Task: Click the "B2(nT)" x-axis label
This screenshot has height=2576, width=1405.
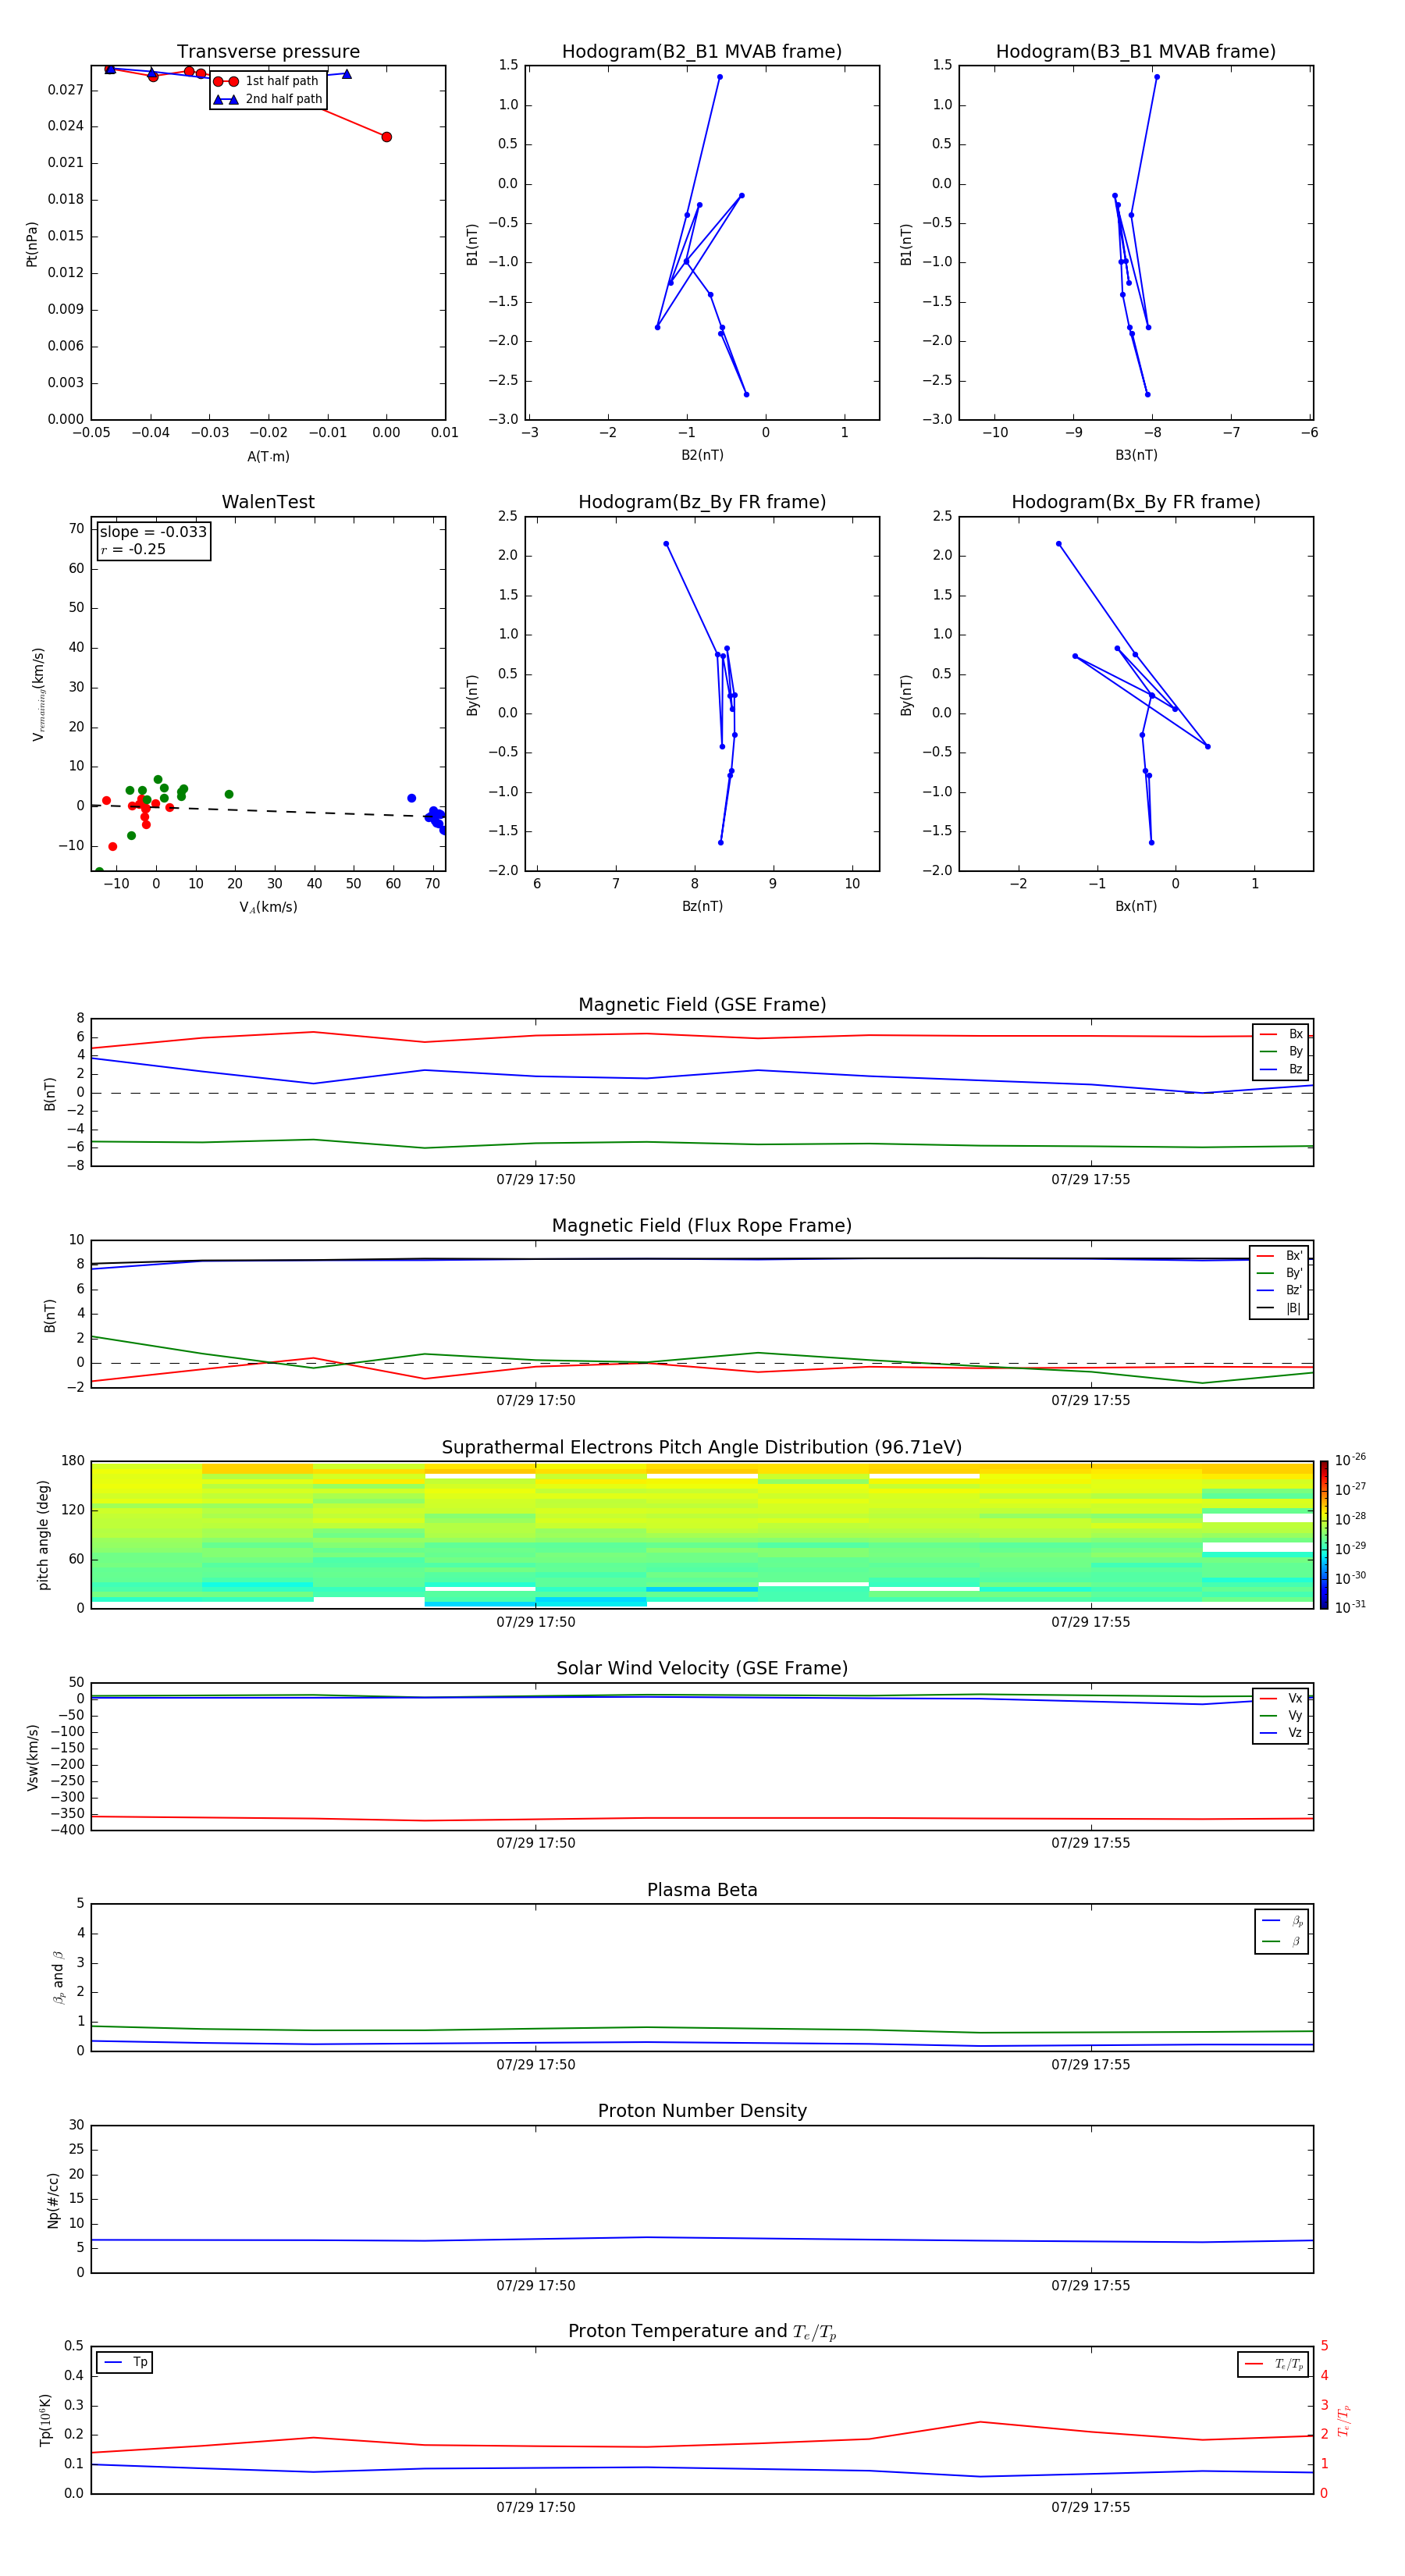Action: click(702, 455)
